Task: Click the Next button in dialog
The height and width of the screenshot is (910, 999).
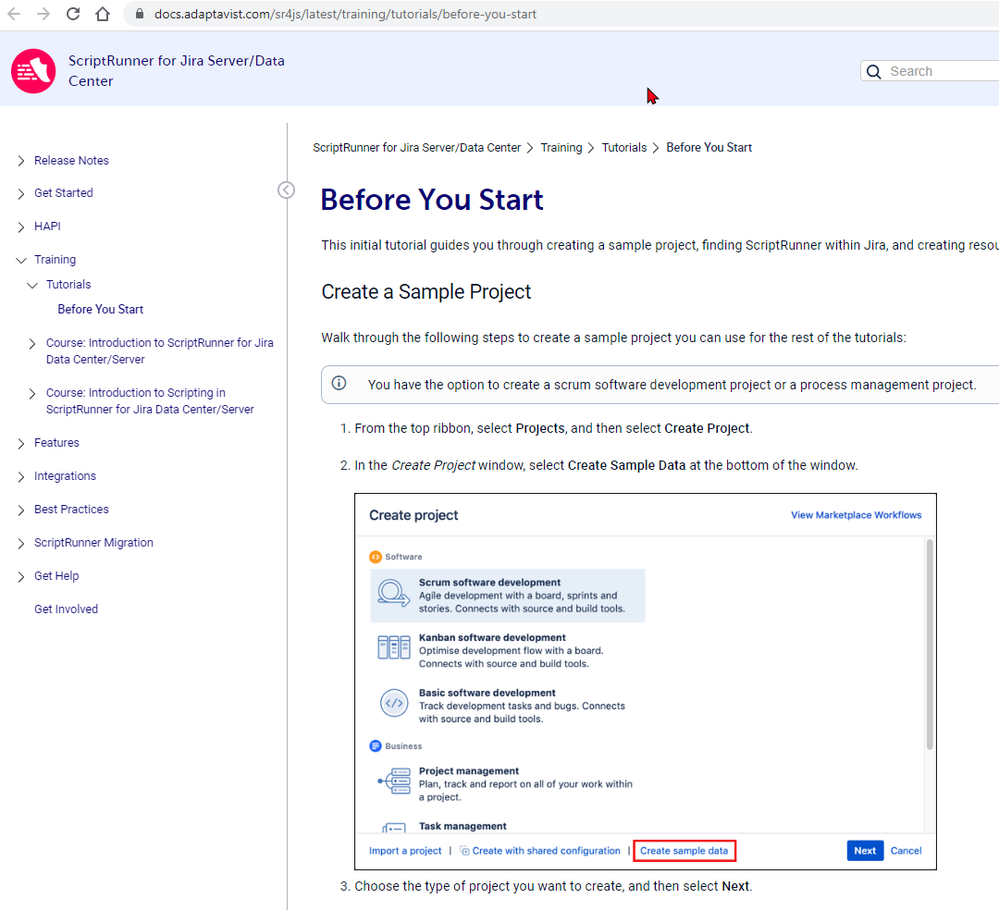Action: pos(865,851)
